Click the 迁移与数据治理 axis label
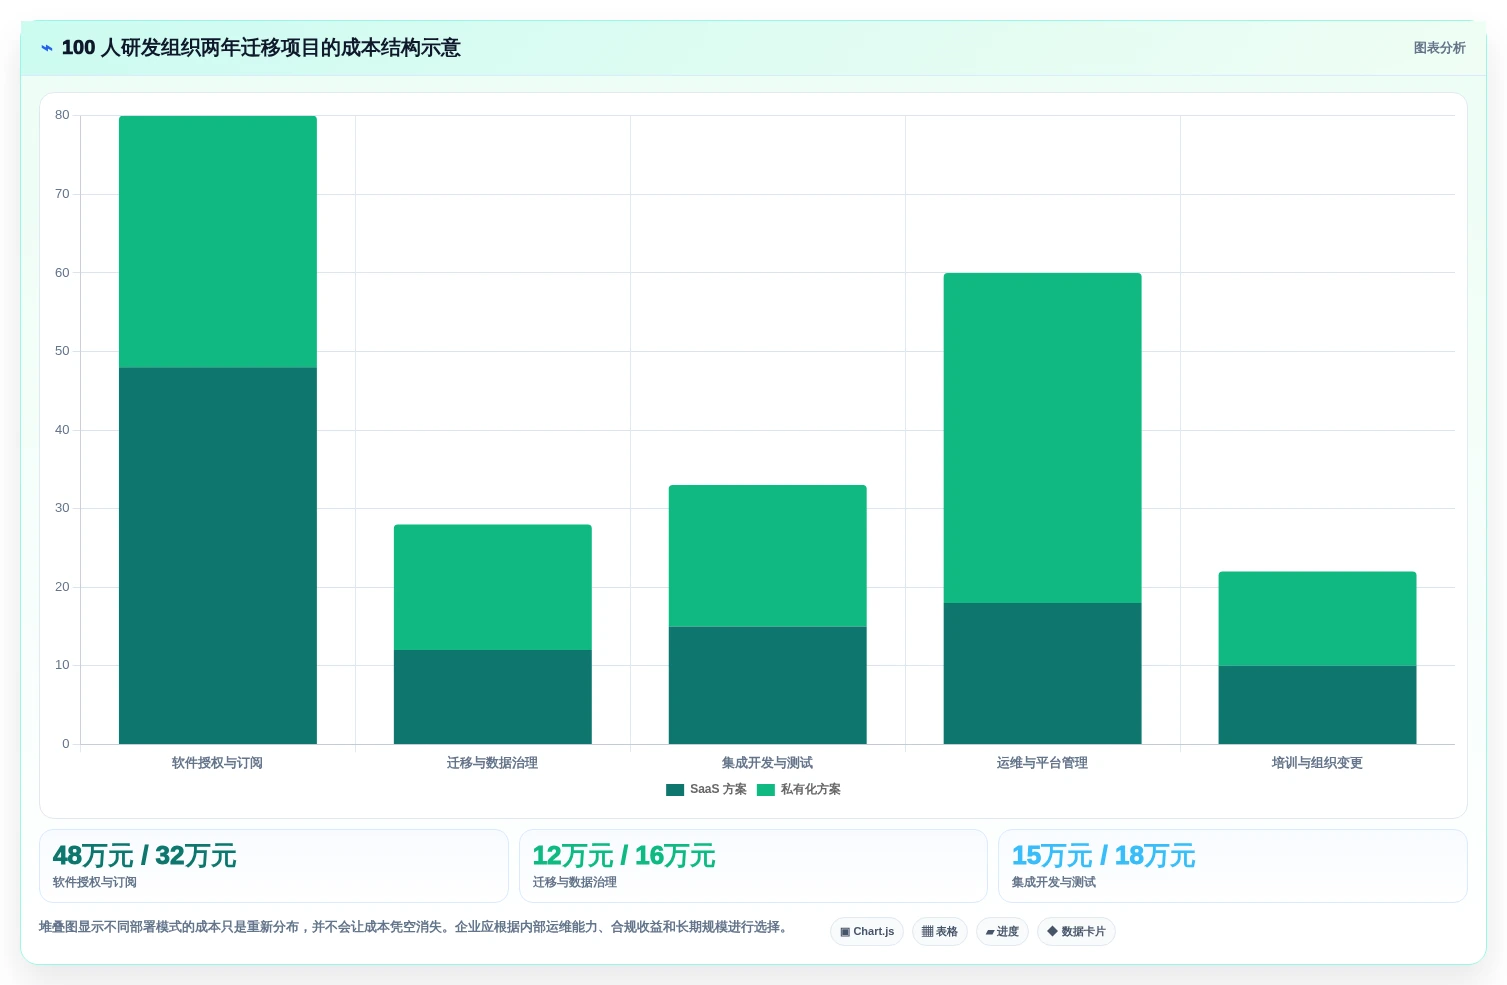 click(492, 763)
